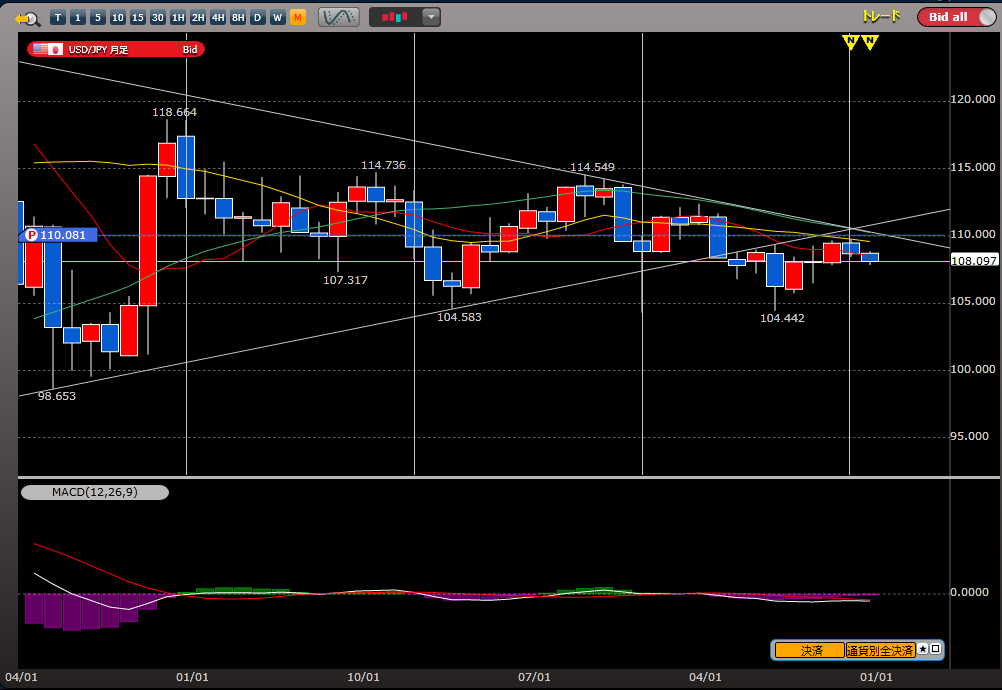Click the square icon beside the star
This screenshot has width=1002, height=690.
(936, 649)
